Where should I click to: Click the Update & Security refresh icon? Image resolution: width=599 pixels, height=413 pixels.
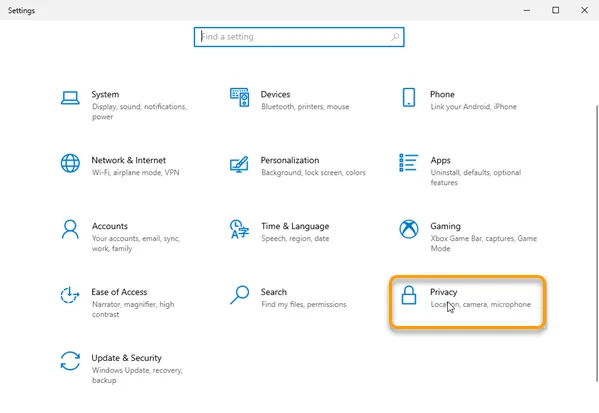pos(70,361)
